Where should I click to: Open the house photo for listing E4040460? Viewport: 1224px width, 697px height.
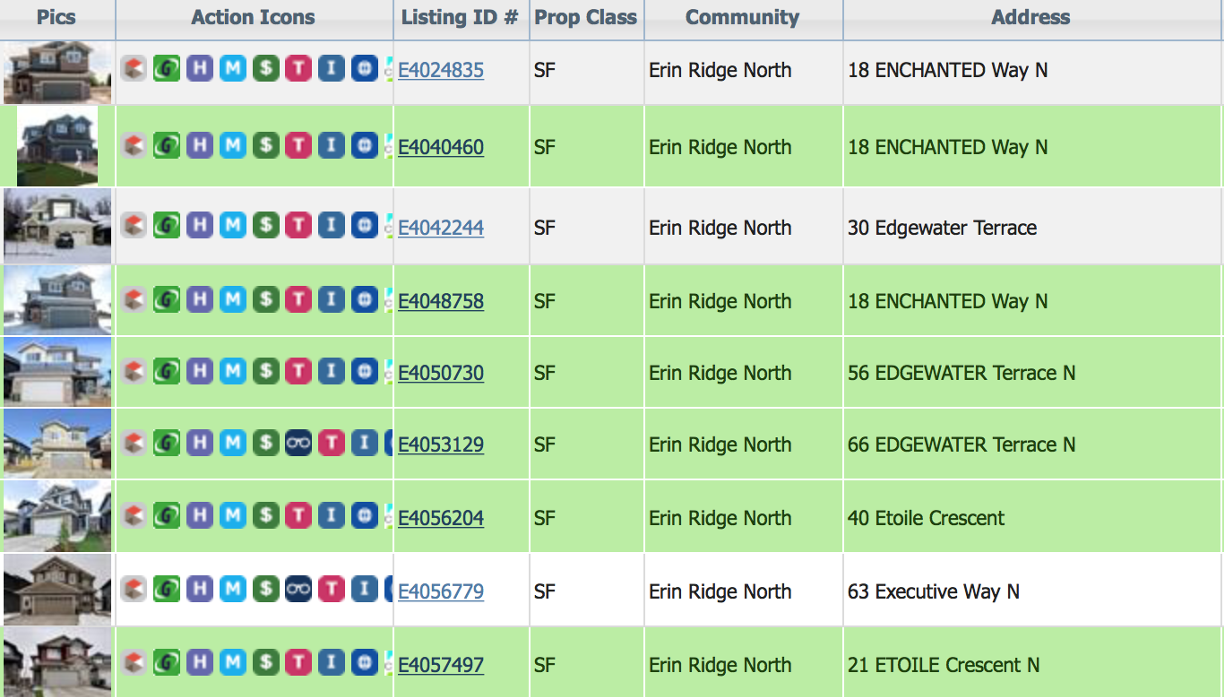57,146
